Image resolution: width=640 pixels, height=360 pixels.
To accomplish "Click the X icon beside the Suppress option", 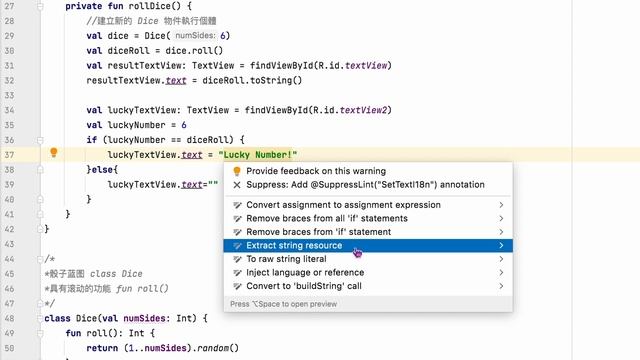I will coord(237,185).
